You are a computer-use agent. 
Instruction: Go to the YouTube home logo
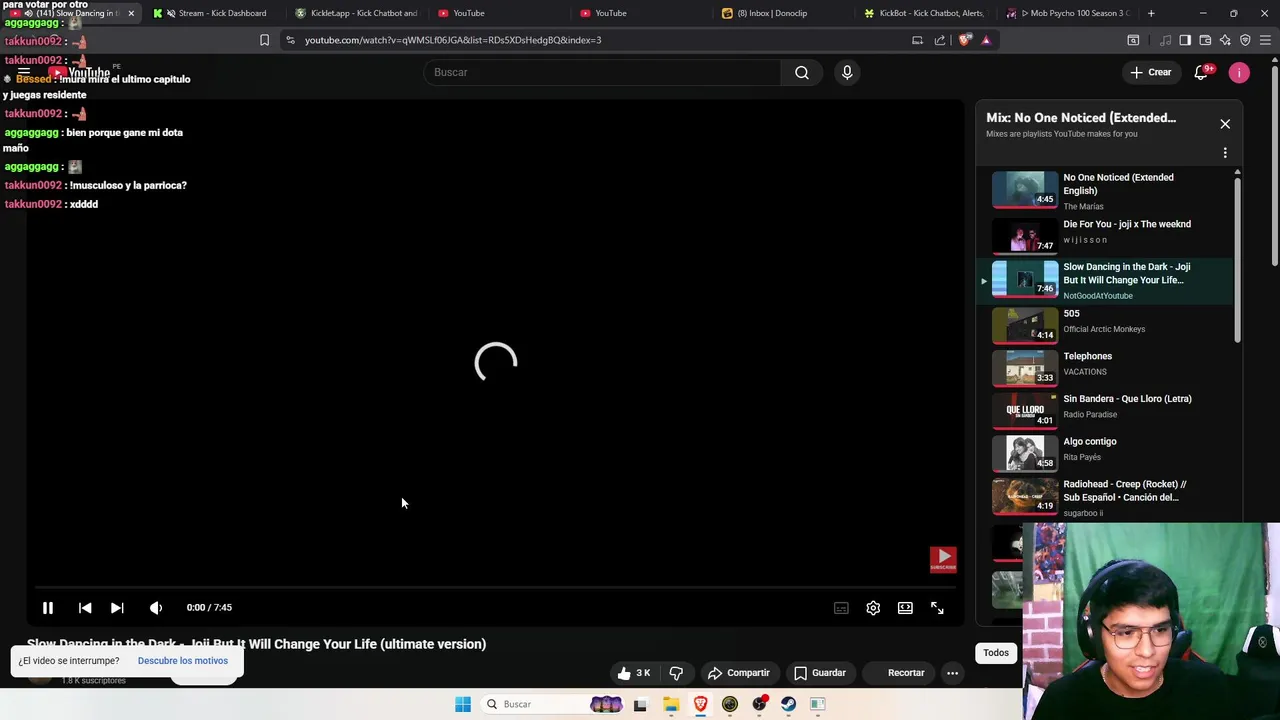80,72
